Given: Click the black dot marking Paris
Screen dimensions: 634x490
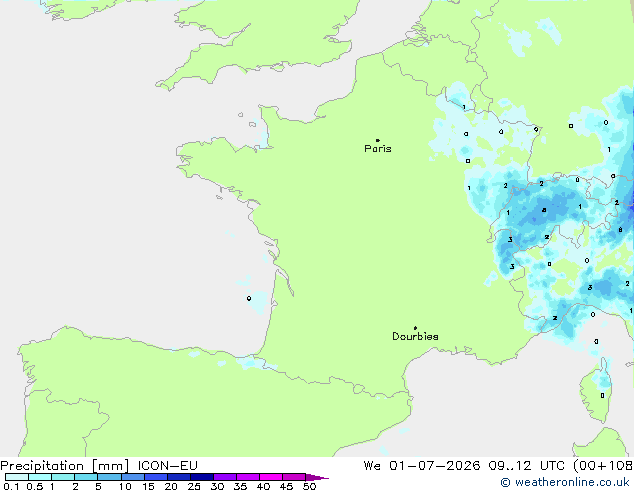Looking at the screenshot, I should pyautogui.click(x=378, y=140).
